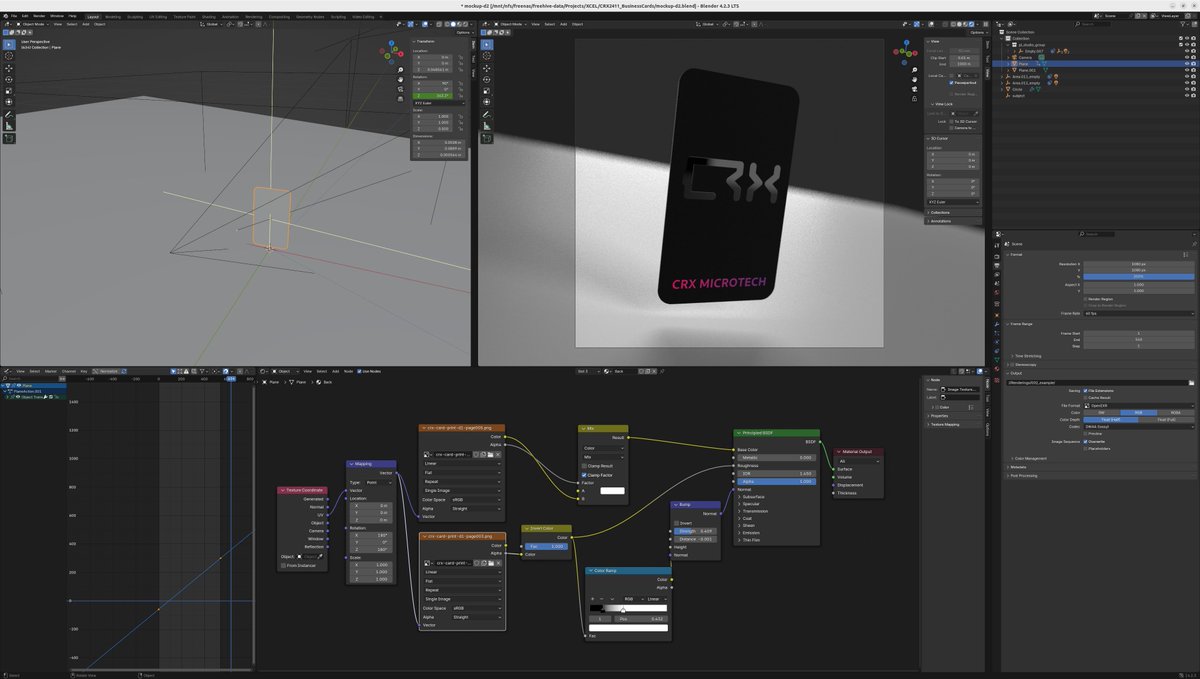Toggle camera view gizmo in left 3D viewport
The height and width of the screenshot is (679, 1200).
pyautogui.click(x=400, y=90)
